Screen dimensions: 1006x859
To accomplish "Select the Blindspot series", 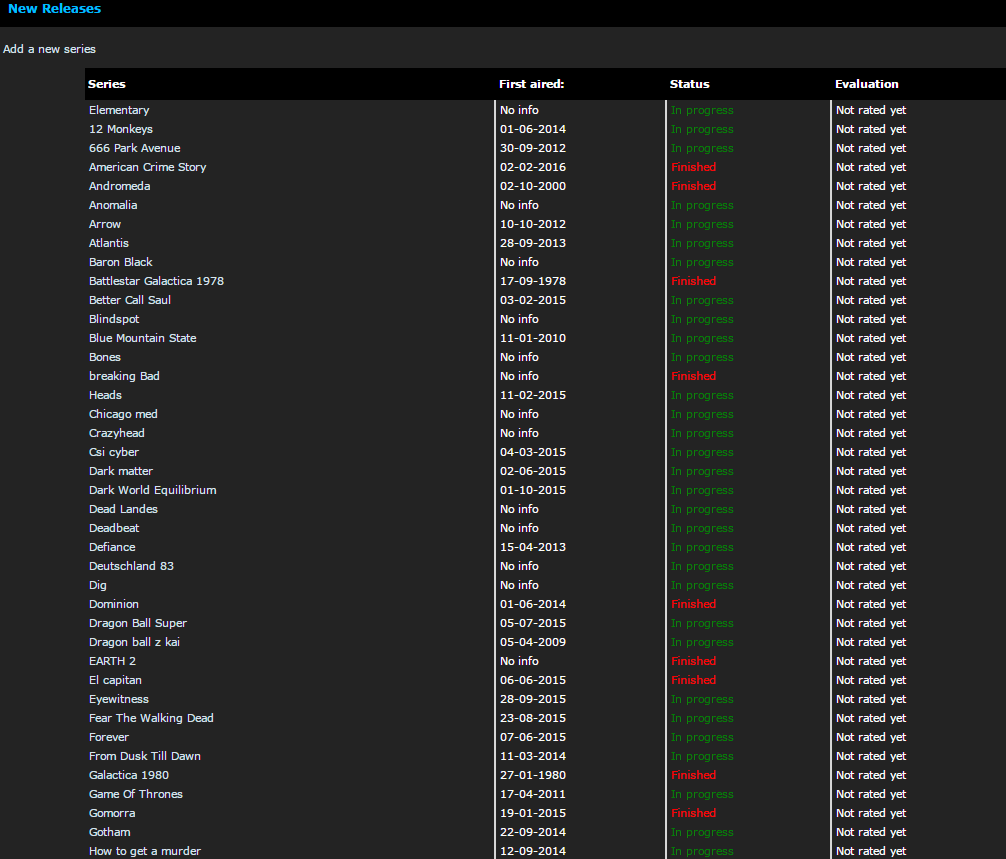I will [114, 319].
